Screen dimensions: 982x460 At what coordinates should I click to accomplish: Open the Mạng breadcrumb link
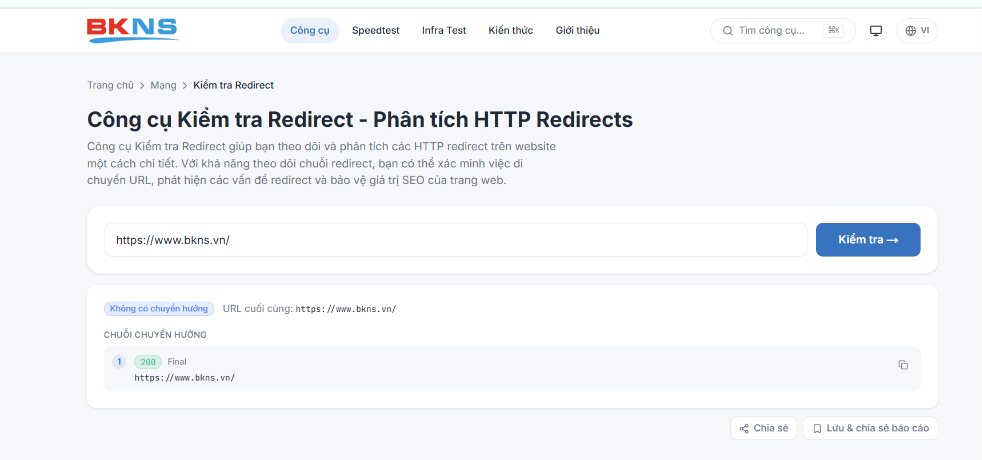(163, 85)
